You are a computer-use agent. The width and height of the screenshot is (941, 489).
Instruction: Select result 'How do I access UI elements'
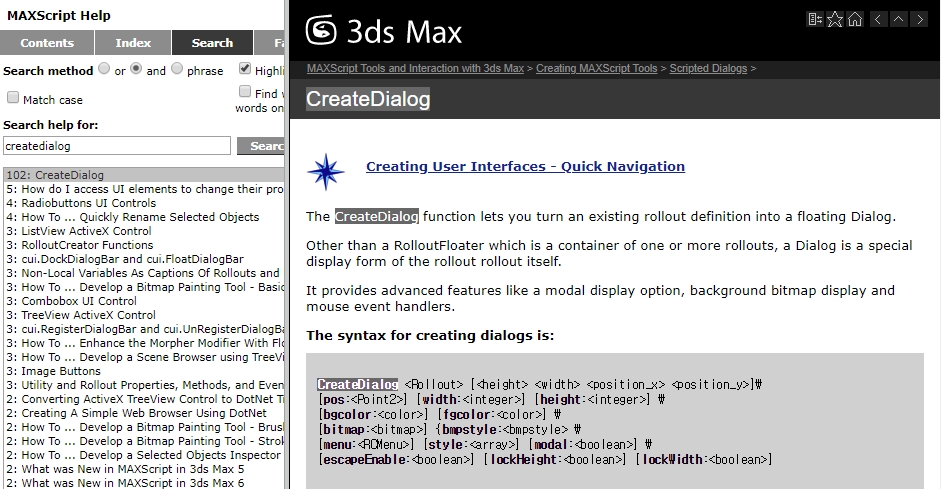click(144, 189)
